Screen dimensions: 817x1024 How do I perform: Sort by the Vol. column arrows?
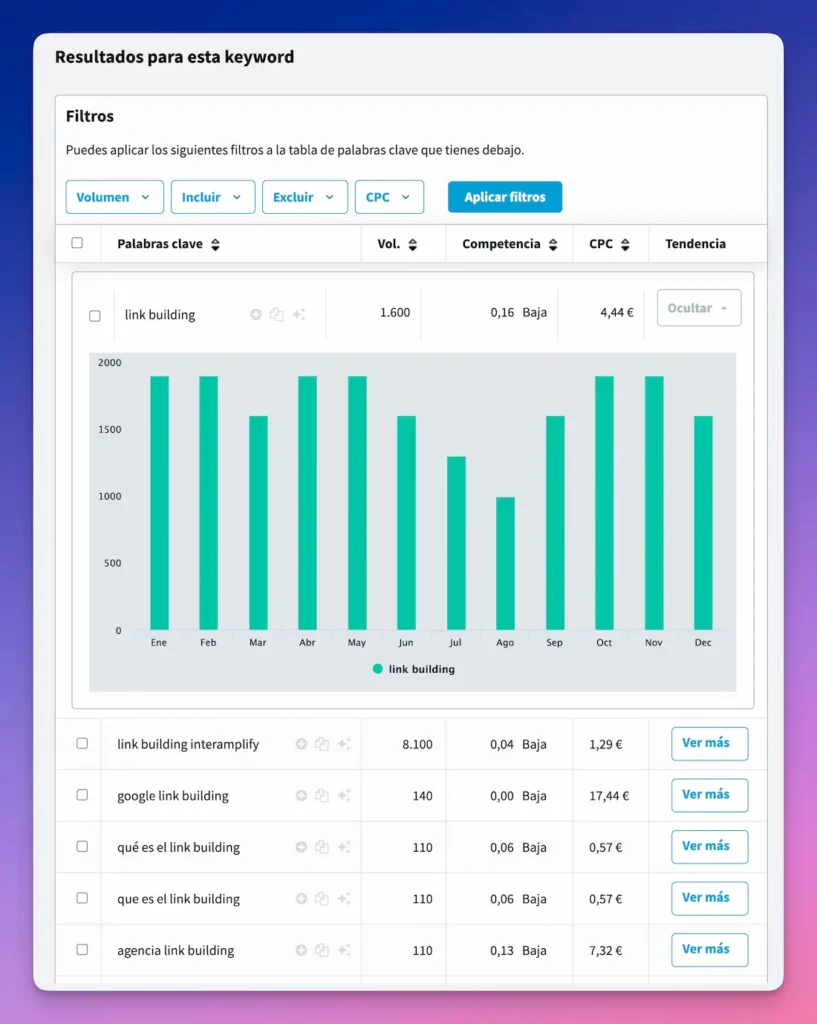point(413,244)
